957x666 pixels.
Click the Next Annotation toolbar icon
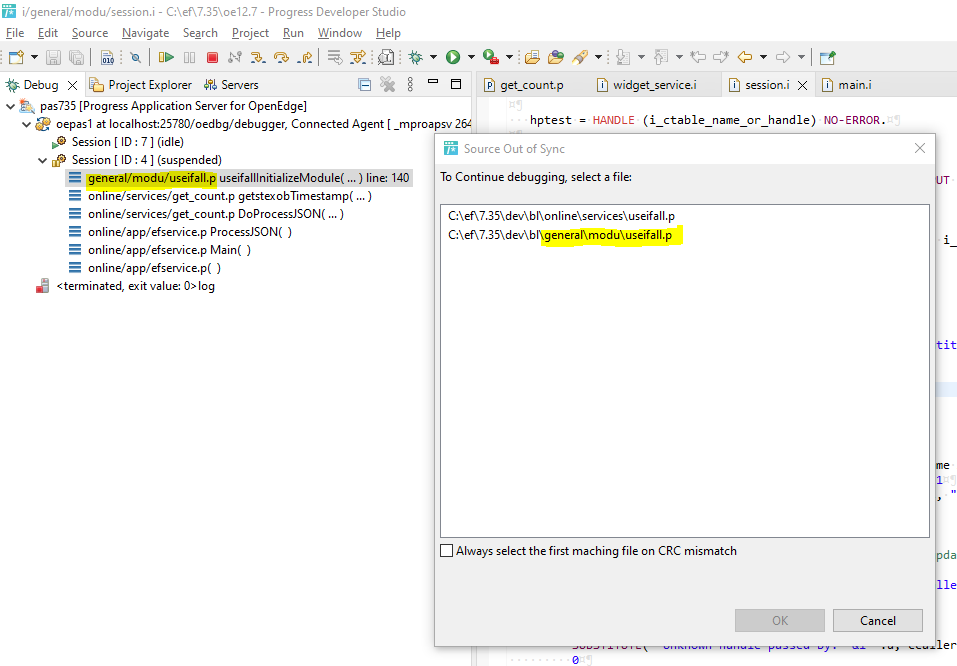[623, 57]
